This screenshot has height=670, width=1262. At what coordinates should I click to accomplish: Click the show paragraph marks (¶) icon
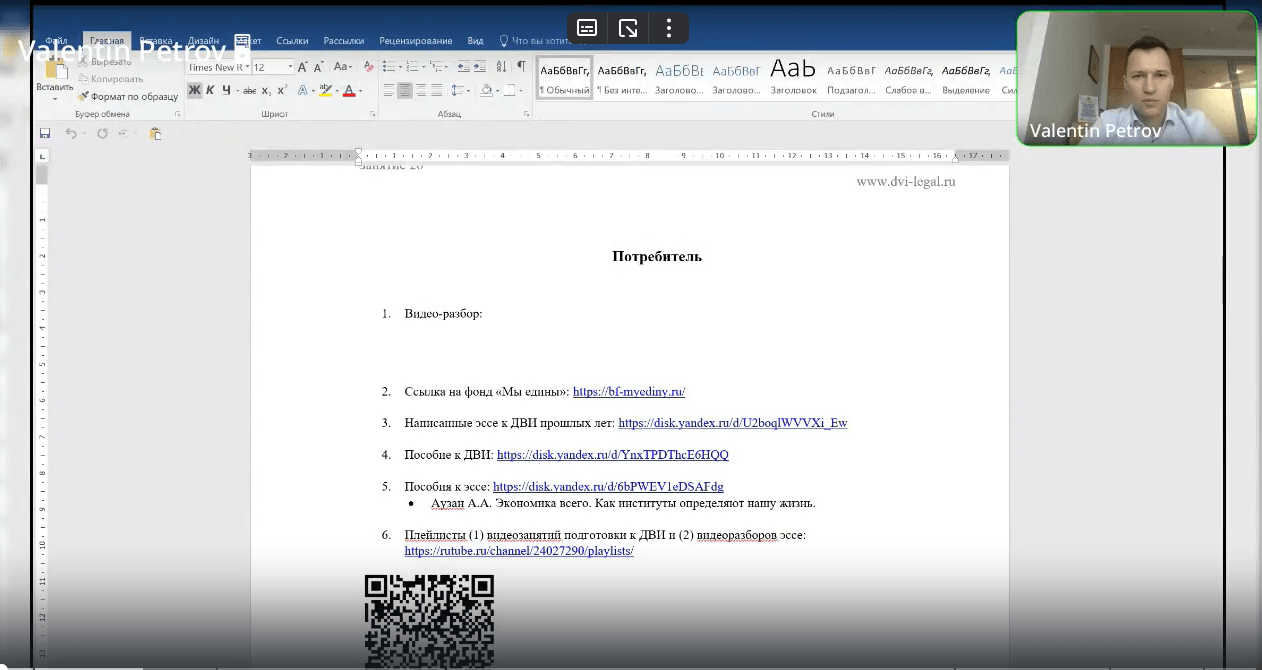(521, 67)
